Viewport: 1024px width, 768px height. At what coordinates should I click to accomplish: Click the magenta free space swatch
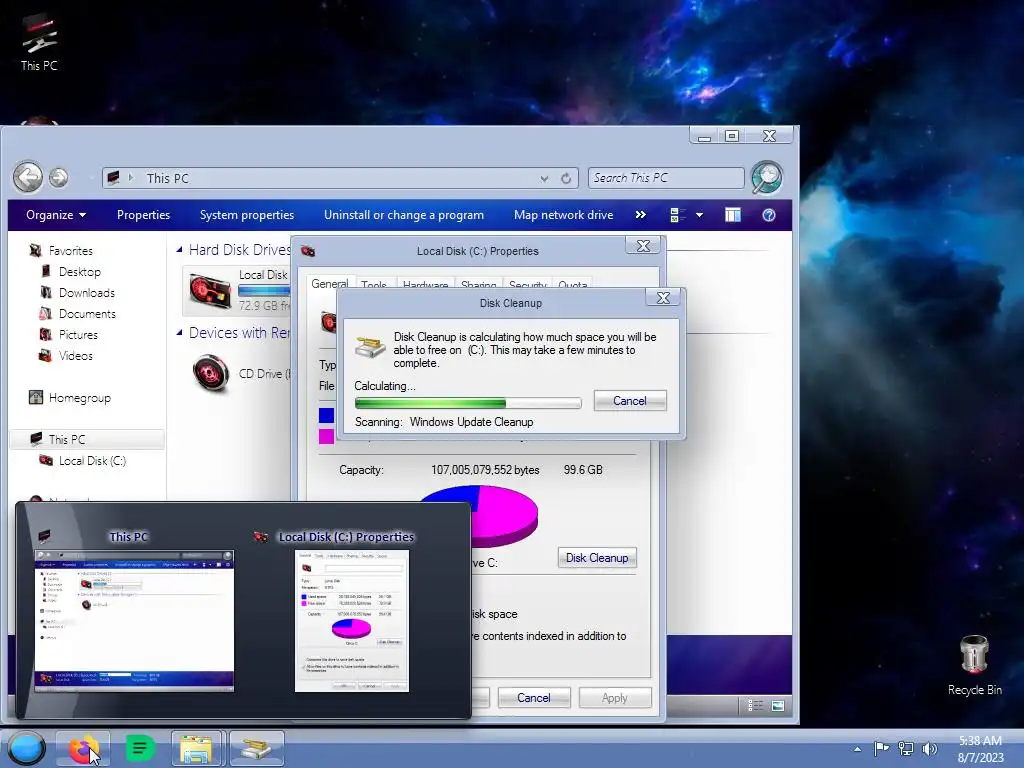click(x=326, y=436)
